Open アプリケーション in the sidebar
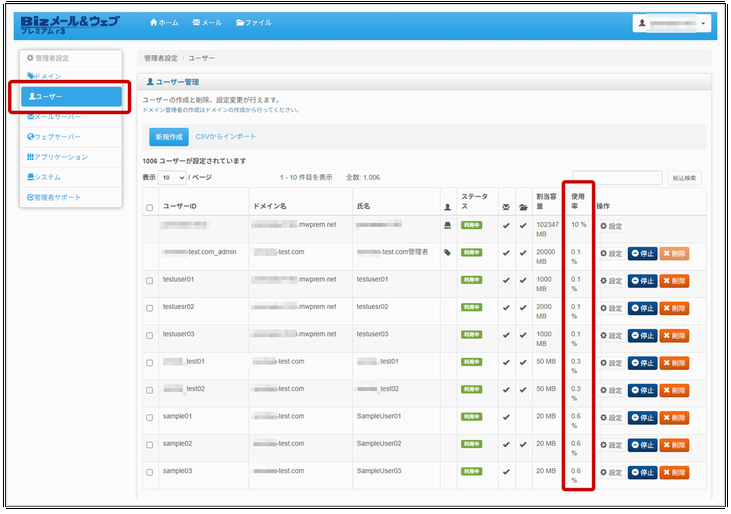 tap(58, 157)
